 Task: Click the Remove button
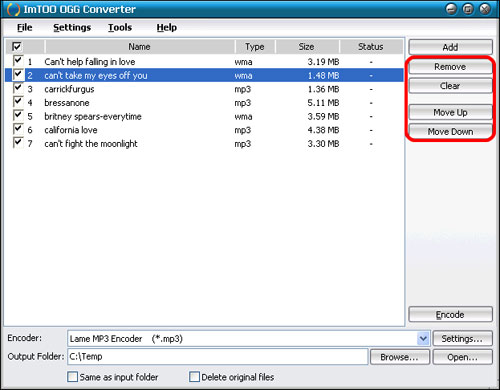coord(450,67)
